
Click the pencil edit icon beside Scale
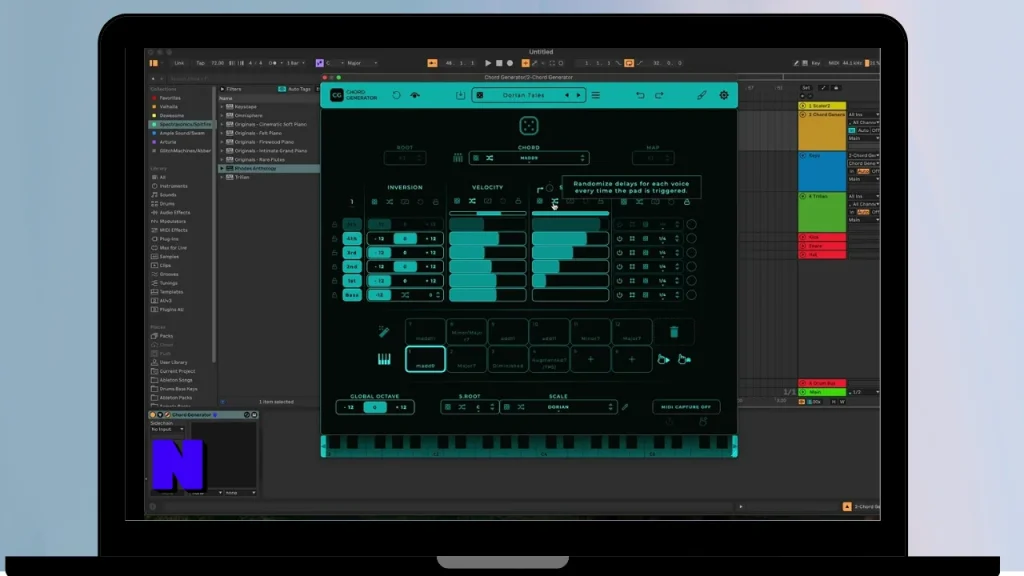625,407
